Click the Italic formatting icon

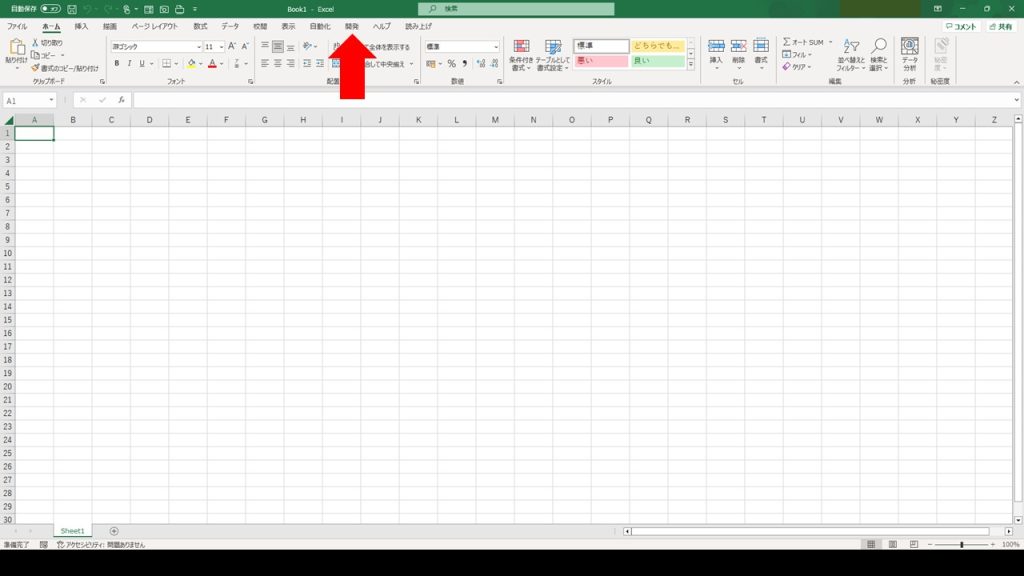coord(129,63)
